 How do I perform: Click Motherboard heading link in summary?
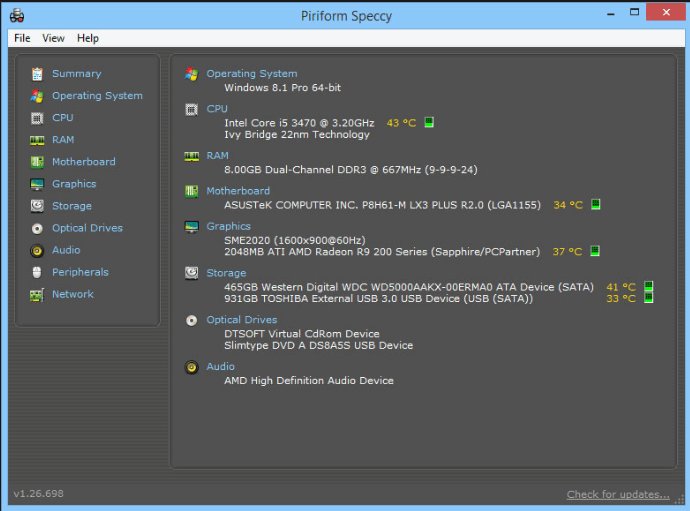tap(238, 191)
